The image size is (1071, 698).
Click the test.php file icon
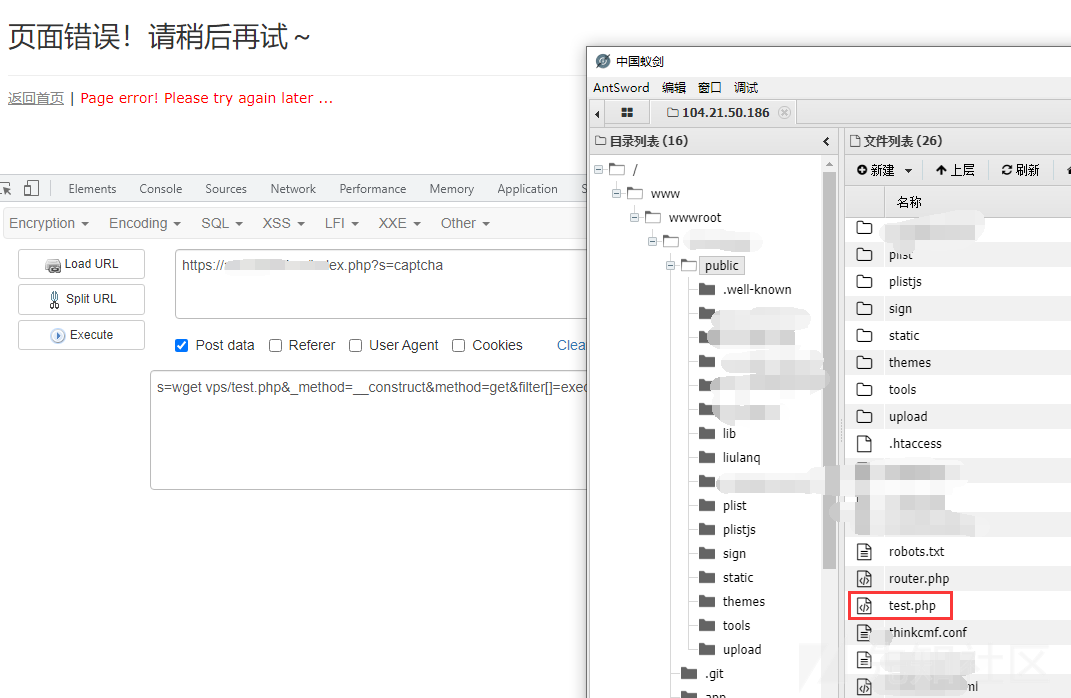click(x=864, y=606)
